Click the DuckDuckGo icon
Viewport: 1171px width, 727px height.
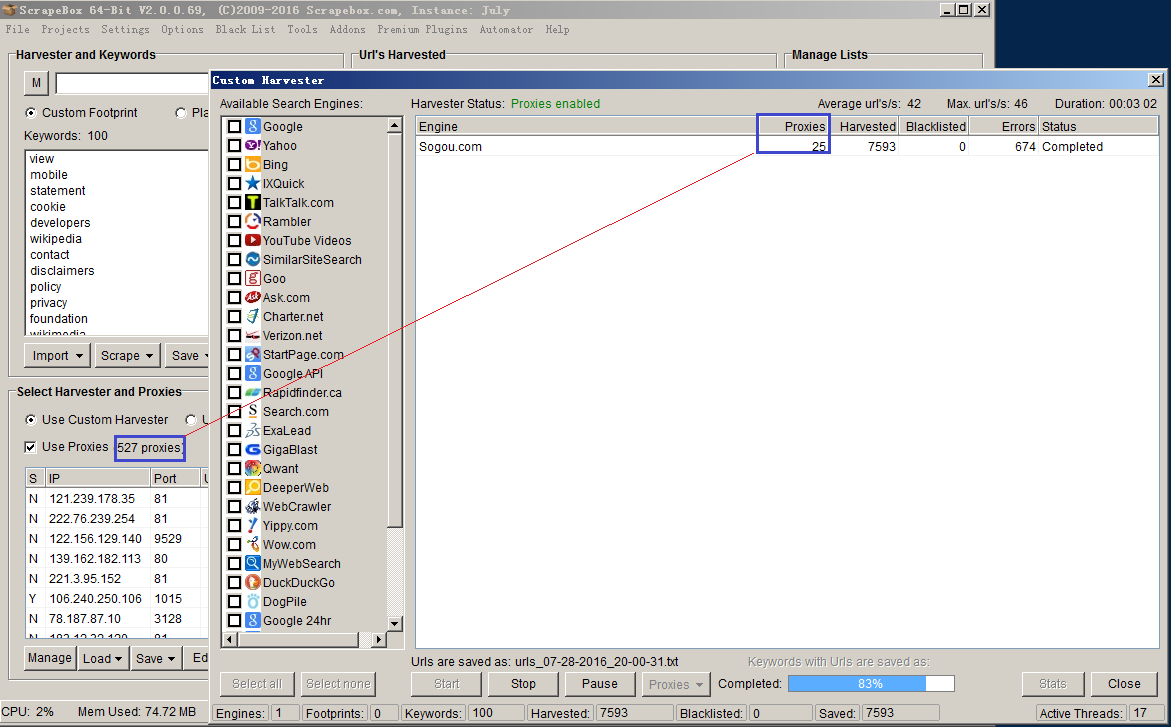click(x=253, y=582)
